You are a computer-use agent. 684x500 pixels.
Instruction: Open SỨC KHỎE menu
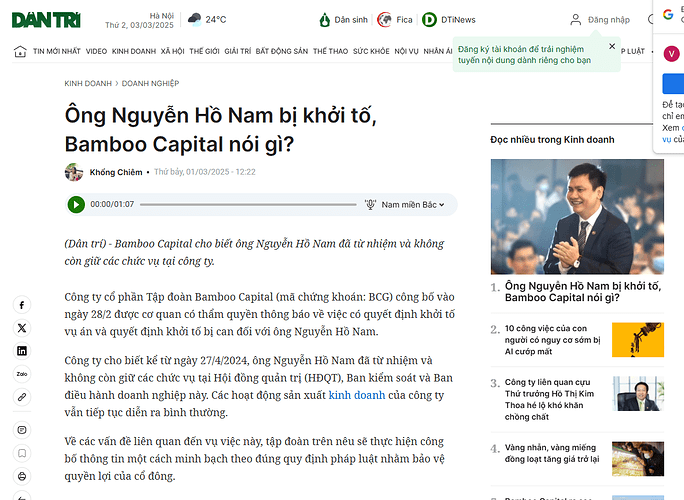point(371,51)
